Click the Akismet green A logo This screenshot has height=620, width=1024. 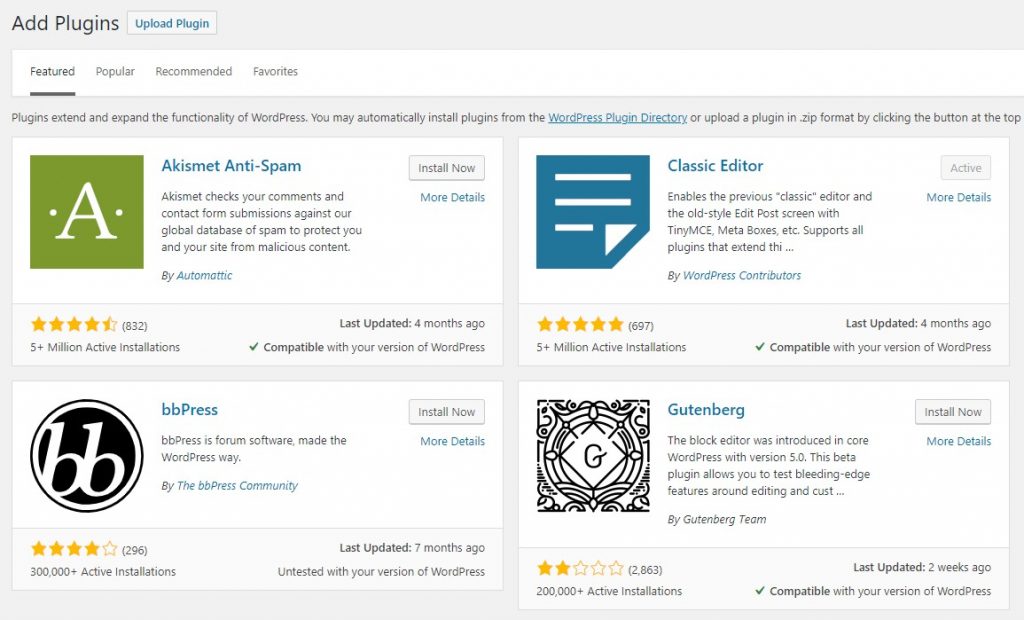pos(87,212)
